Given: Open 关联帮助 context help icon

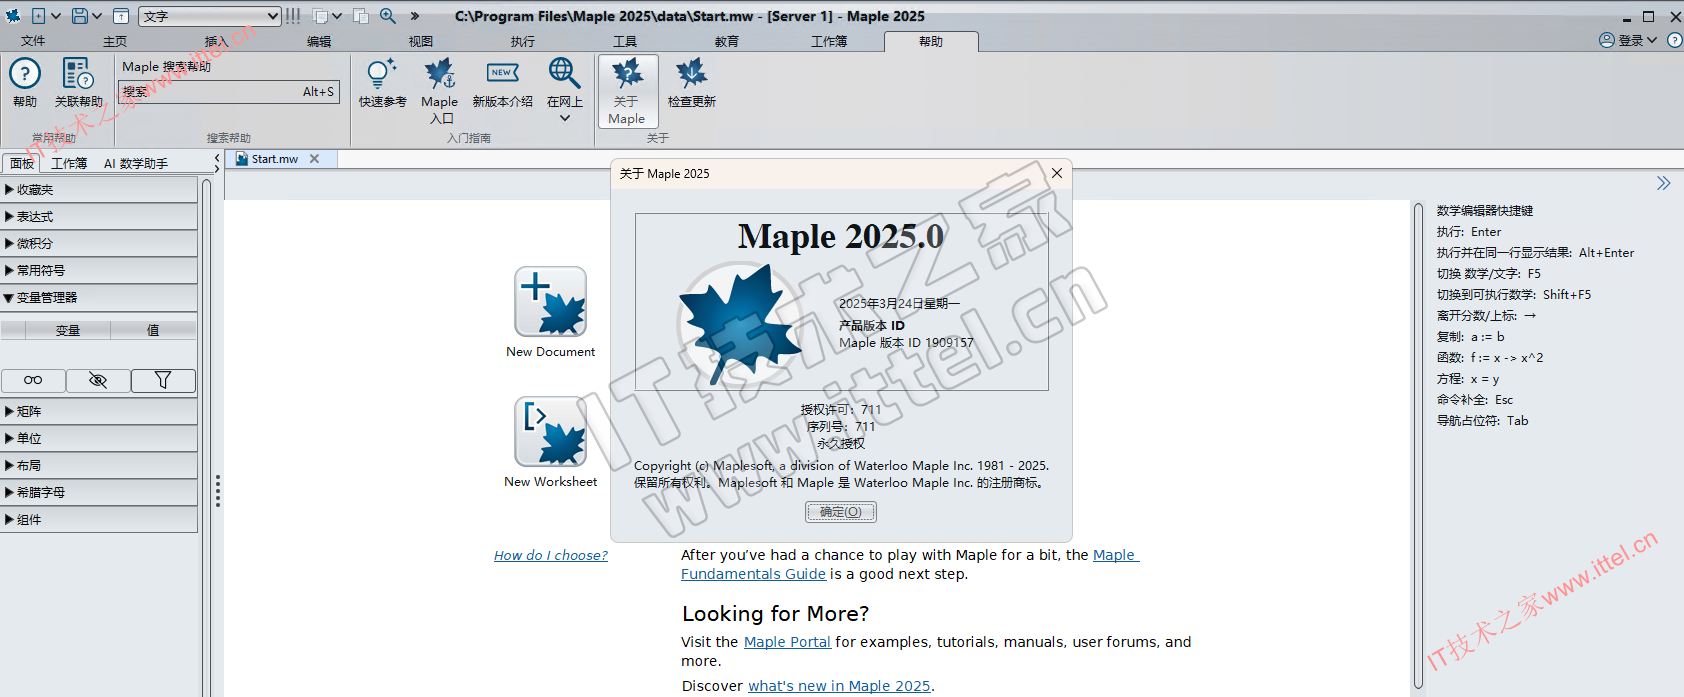Looking at the screenshot, I should [78, 73].
